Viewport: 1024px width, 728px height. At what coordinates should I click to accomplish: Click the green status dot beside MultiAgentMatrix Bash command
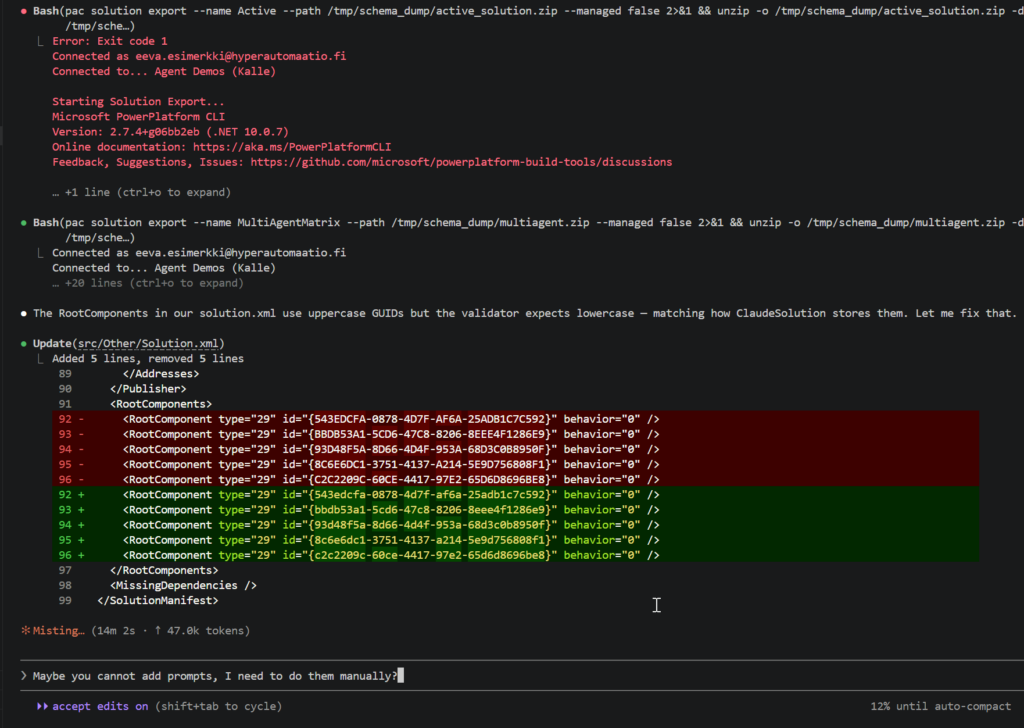coord(24,223)
